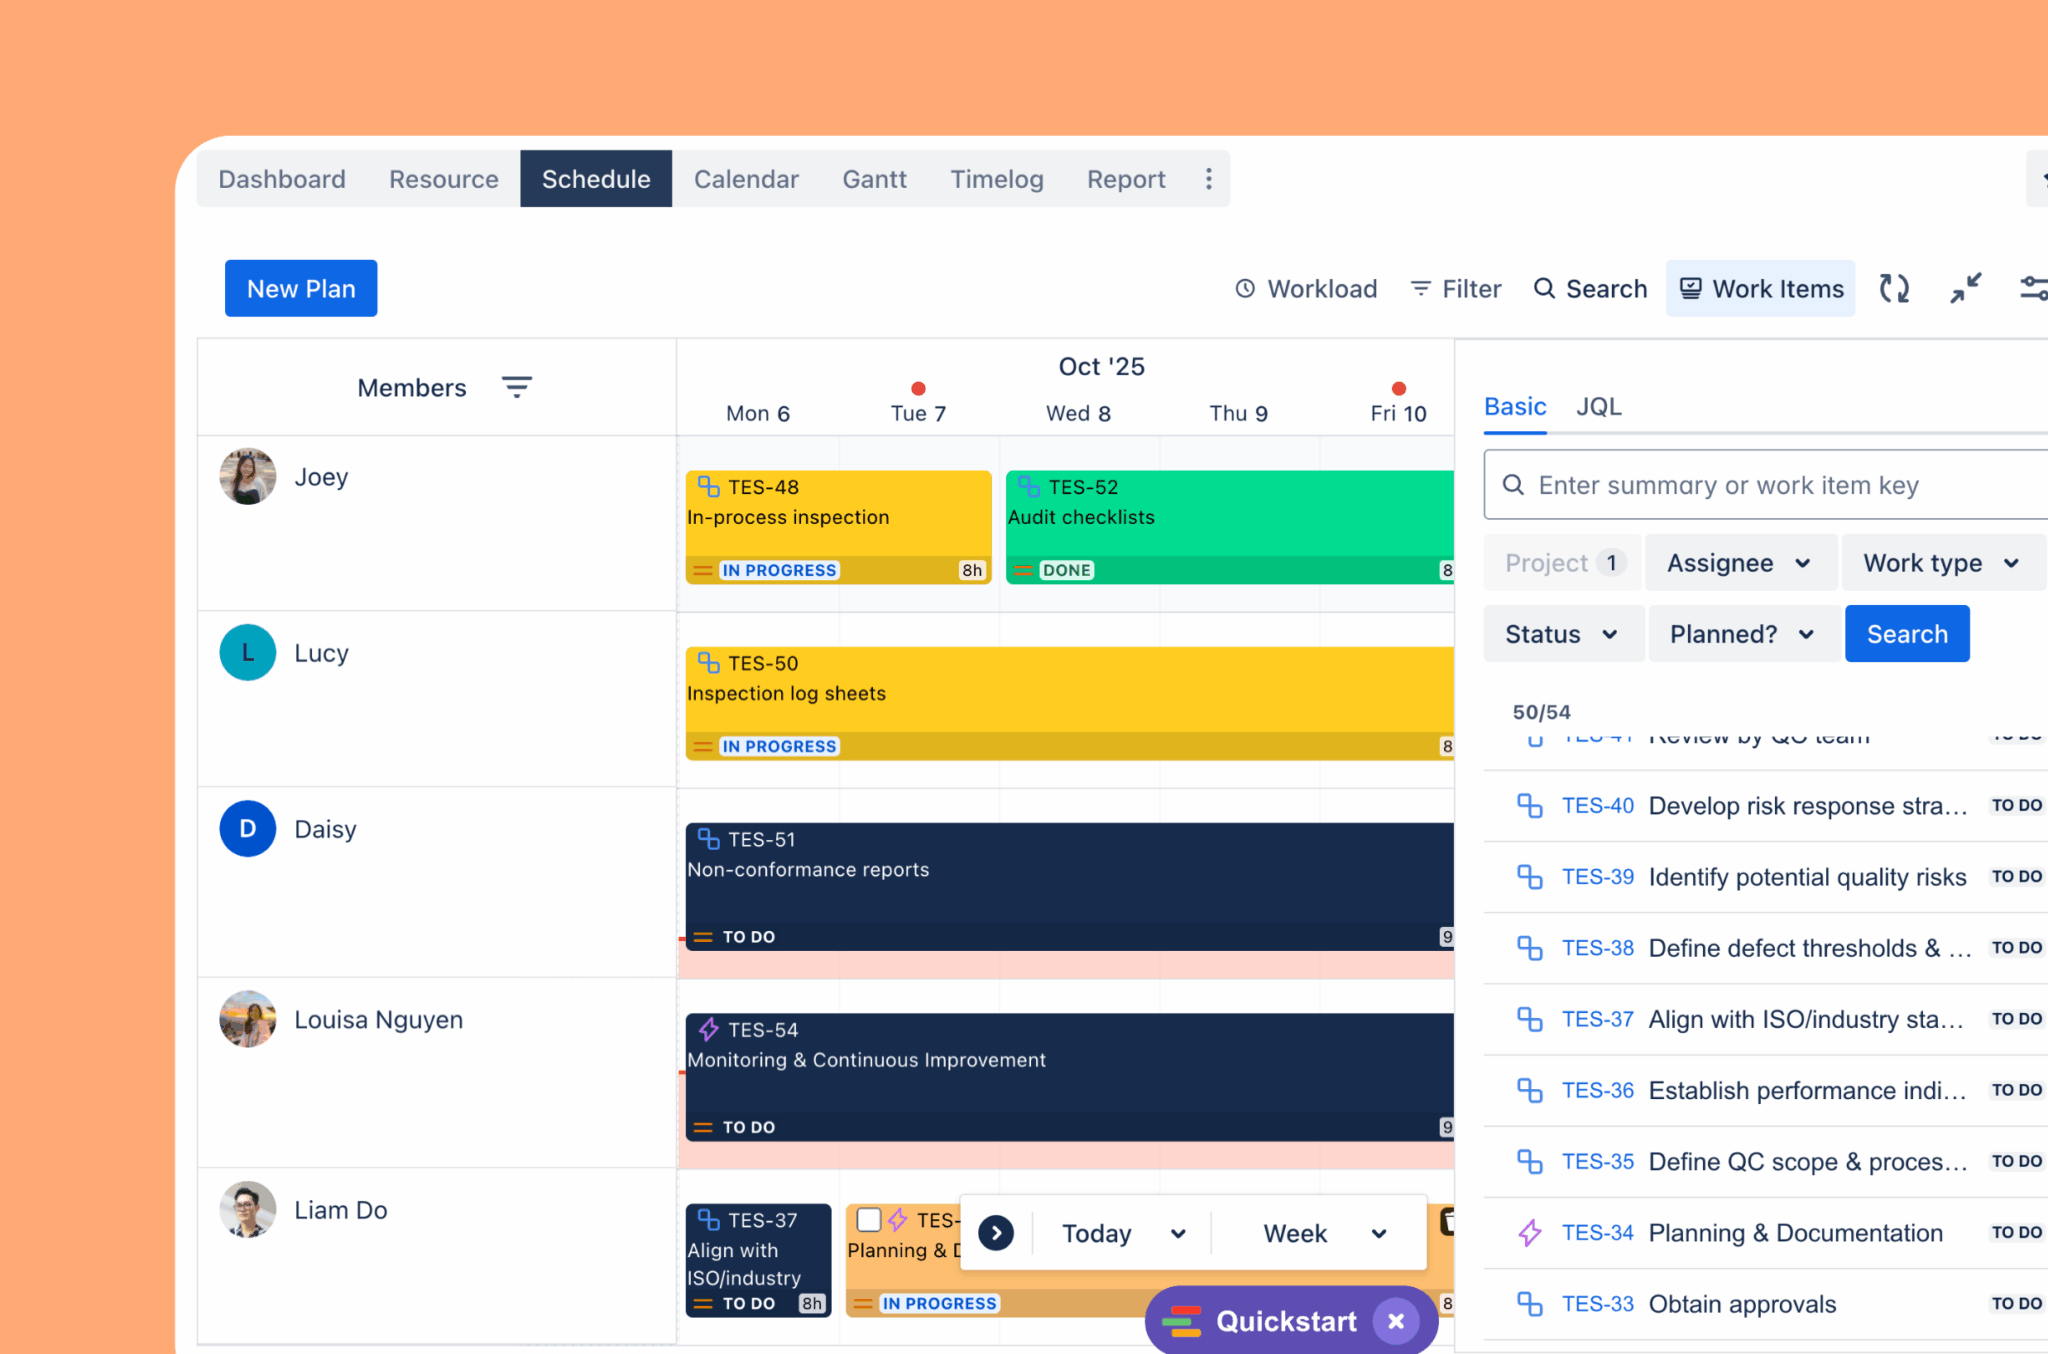Click the New Plan button
This screenshot has width=2048, height=1354.
[x=300, y=288]
